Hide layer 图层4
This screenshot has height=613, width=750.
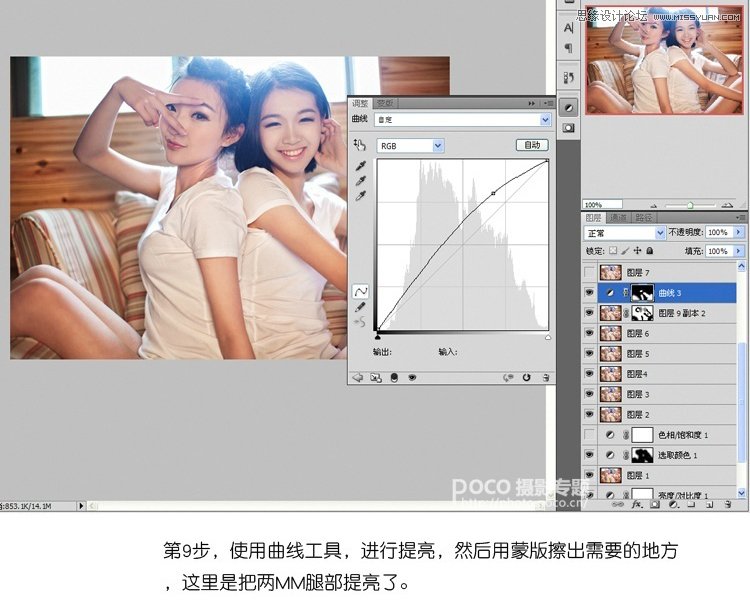(x=590, y=373)
